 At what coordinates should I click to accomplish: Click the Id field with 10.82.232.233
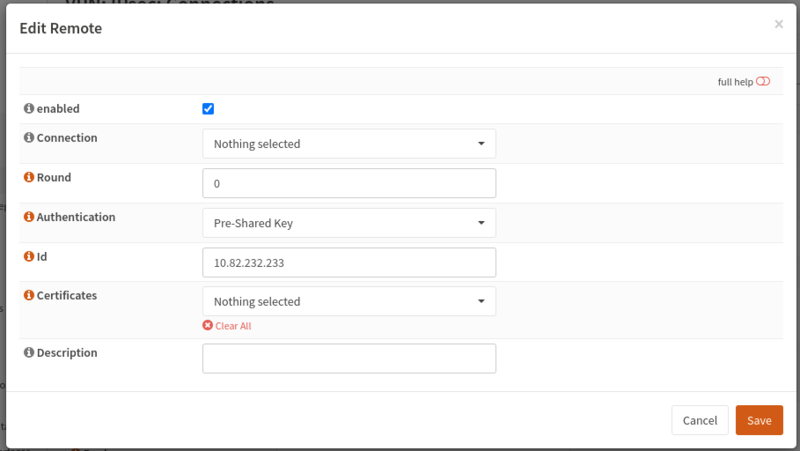pyautogui.click(x=349, y=262)
